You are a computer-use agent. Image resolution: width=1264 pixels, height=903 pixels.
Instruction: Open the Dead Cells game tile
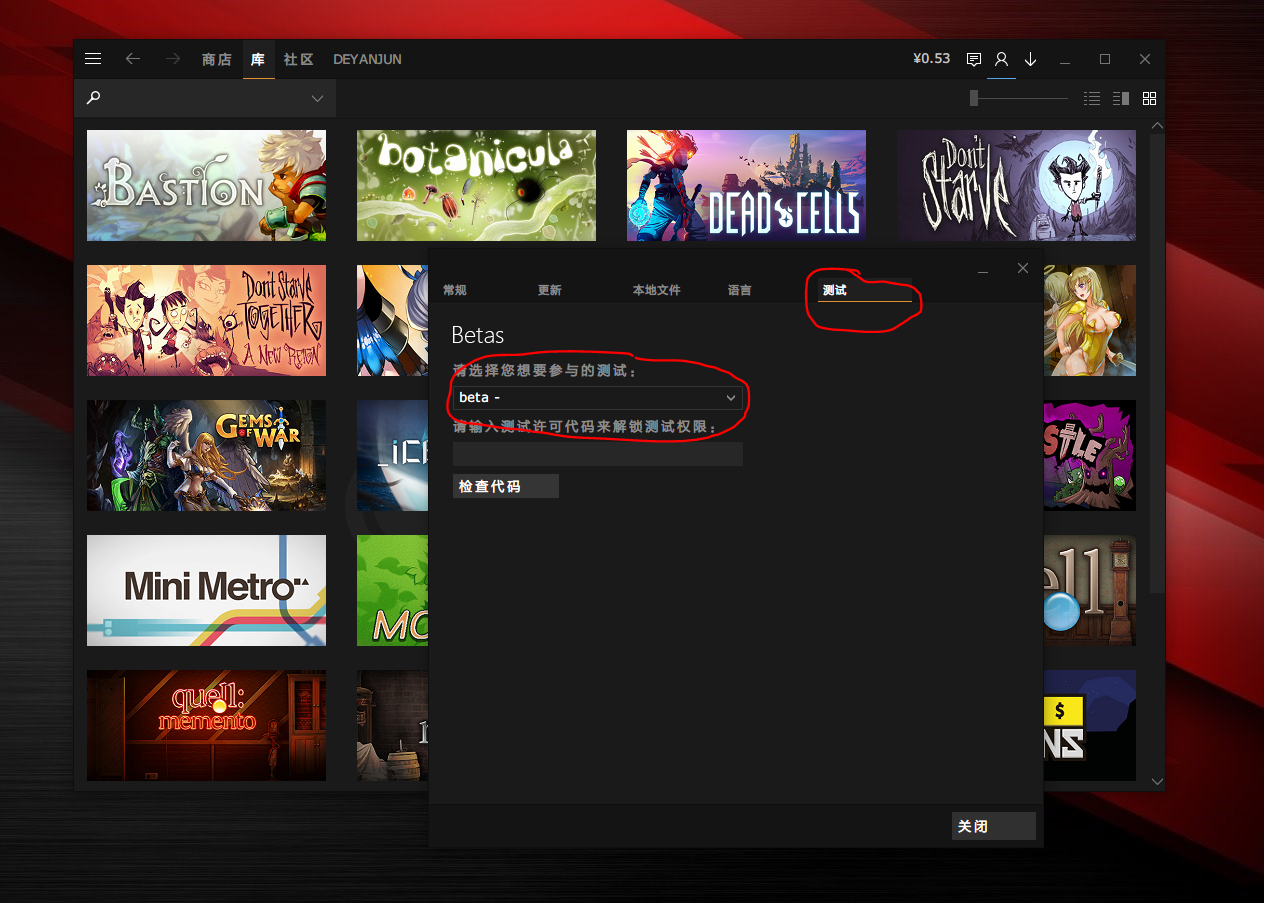click(x=746, y=185)
